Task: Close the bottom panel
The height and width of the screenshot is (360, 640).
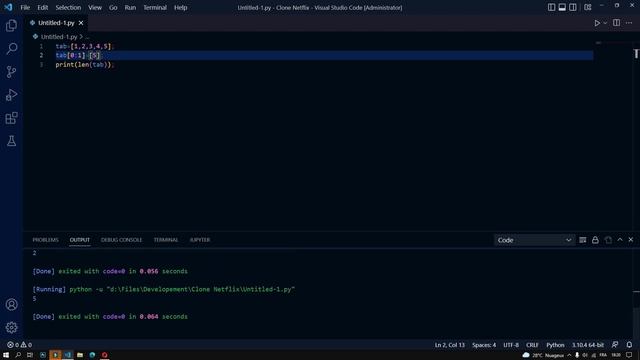Action: click(631, 240)
